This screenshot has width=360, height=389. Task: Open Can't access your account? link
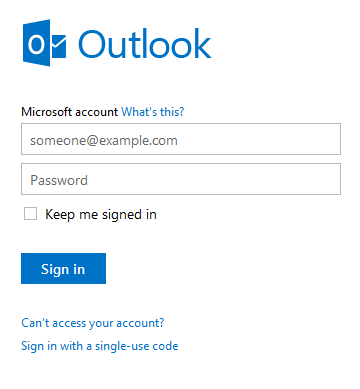tap(93, 323)
